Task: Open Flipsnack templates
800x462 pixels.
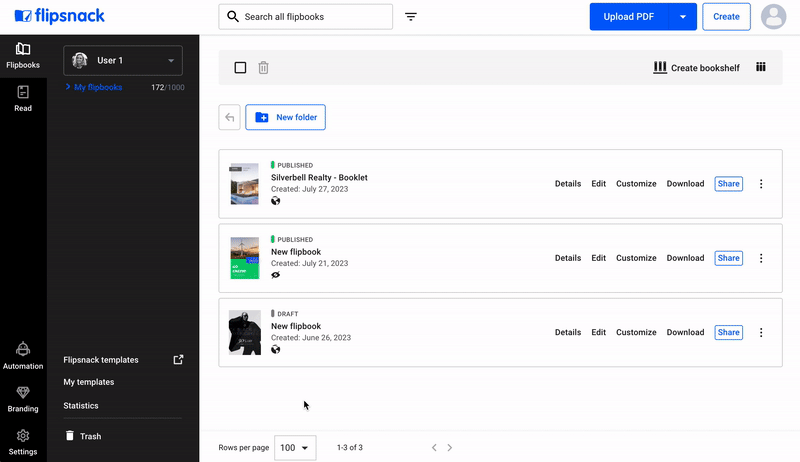Action: click(101, 360)
